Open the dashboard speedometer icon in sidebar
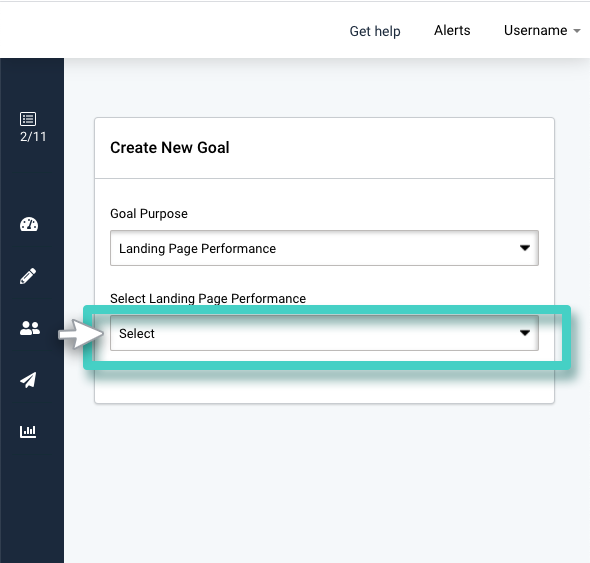 pyautogui.click(x=29, y=224)
